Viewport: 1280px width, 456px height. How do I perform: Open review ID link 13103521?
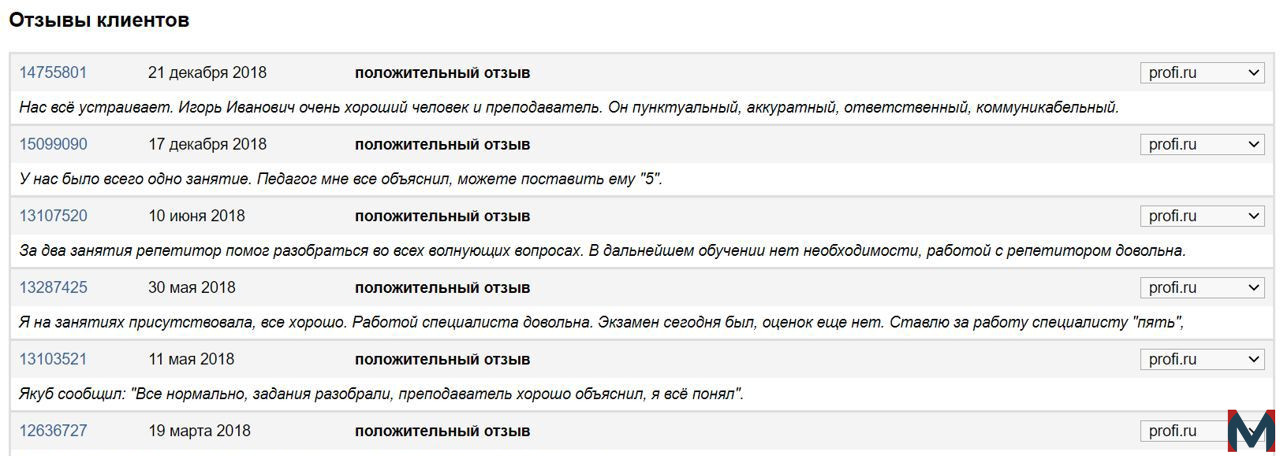coord(53,359)
